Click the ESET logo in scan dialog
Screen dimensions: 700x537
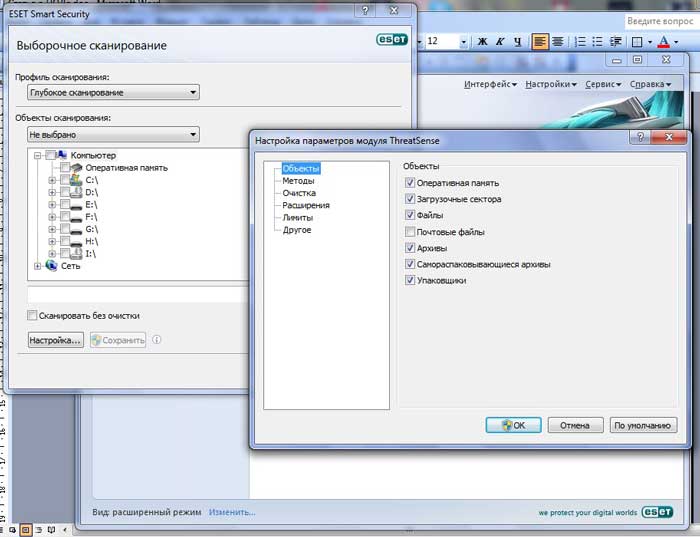click(392, 39)
